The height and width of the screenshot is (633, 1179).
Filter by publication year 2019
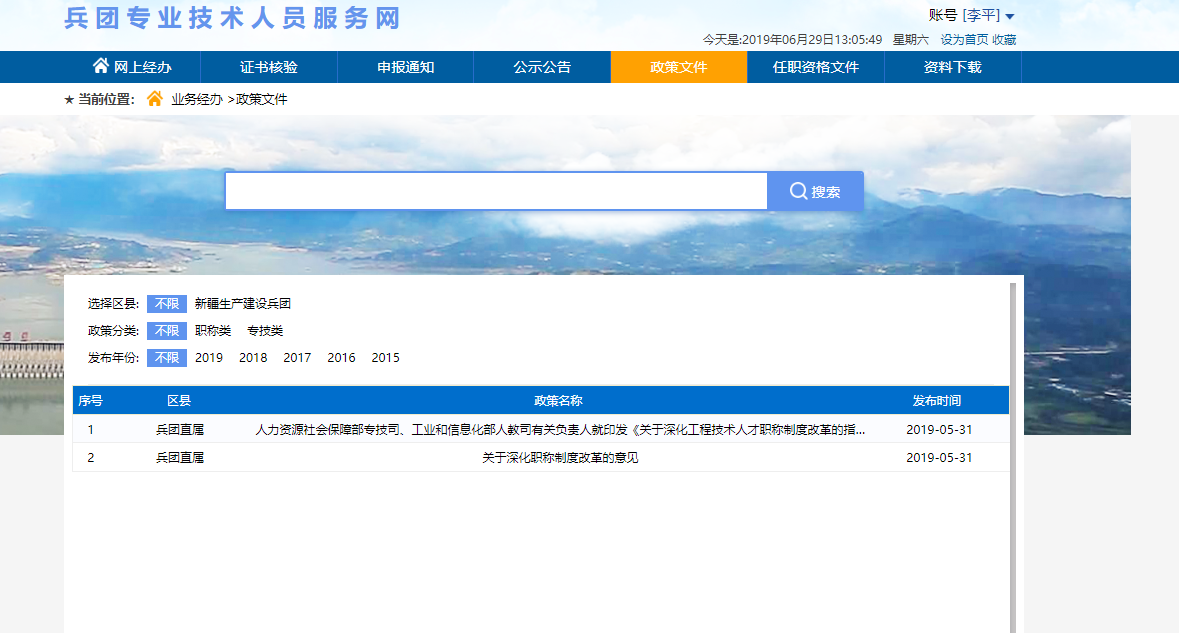(209, 358)
